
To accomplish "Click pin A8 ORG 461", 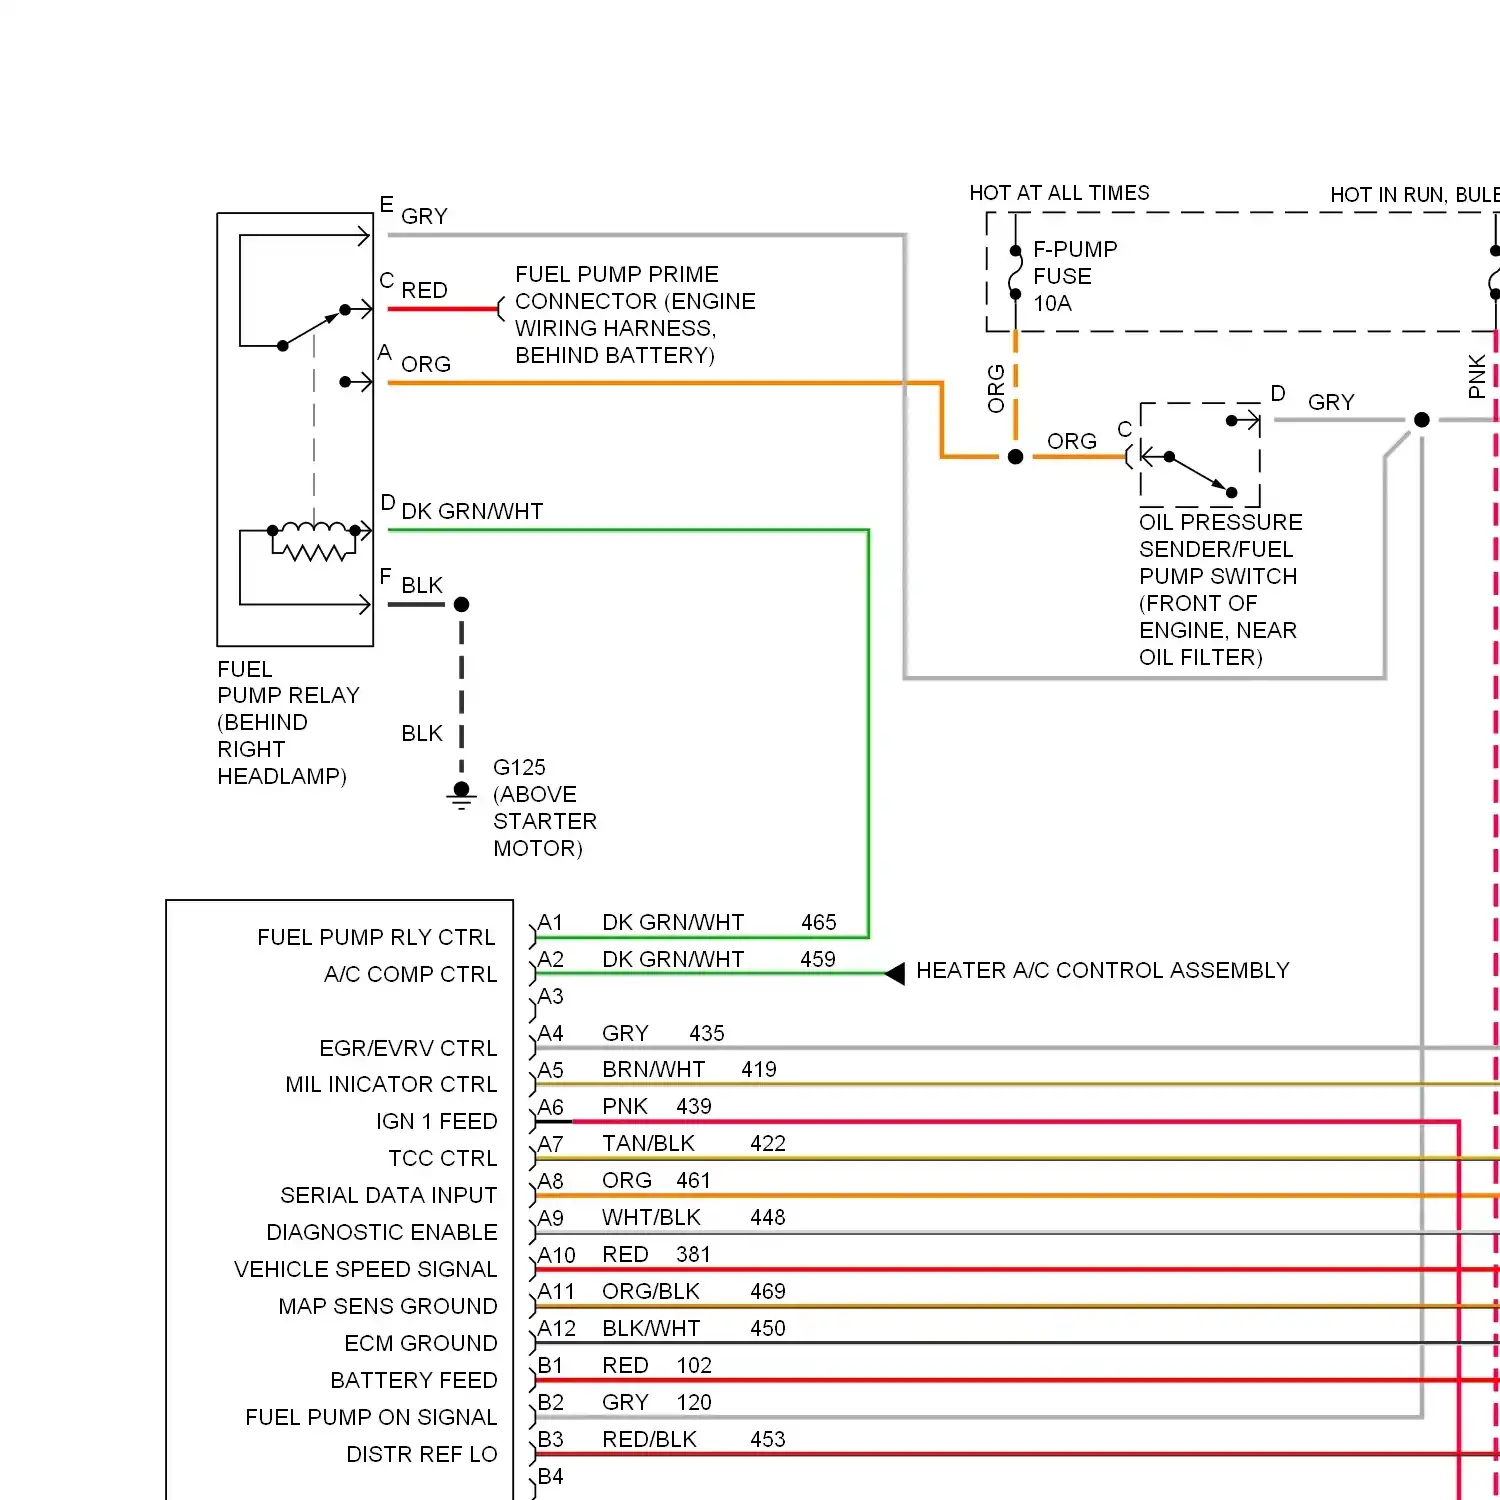I will click(624, 1180).
